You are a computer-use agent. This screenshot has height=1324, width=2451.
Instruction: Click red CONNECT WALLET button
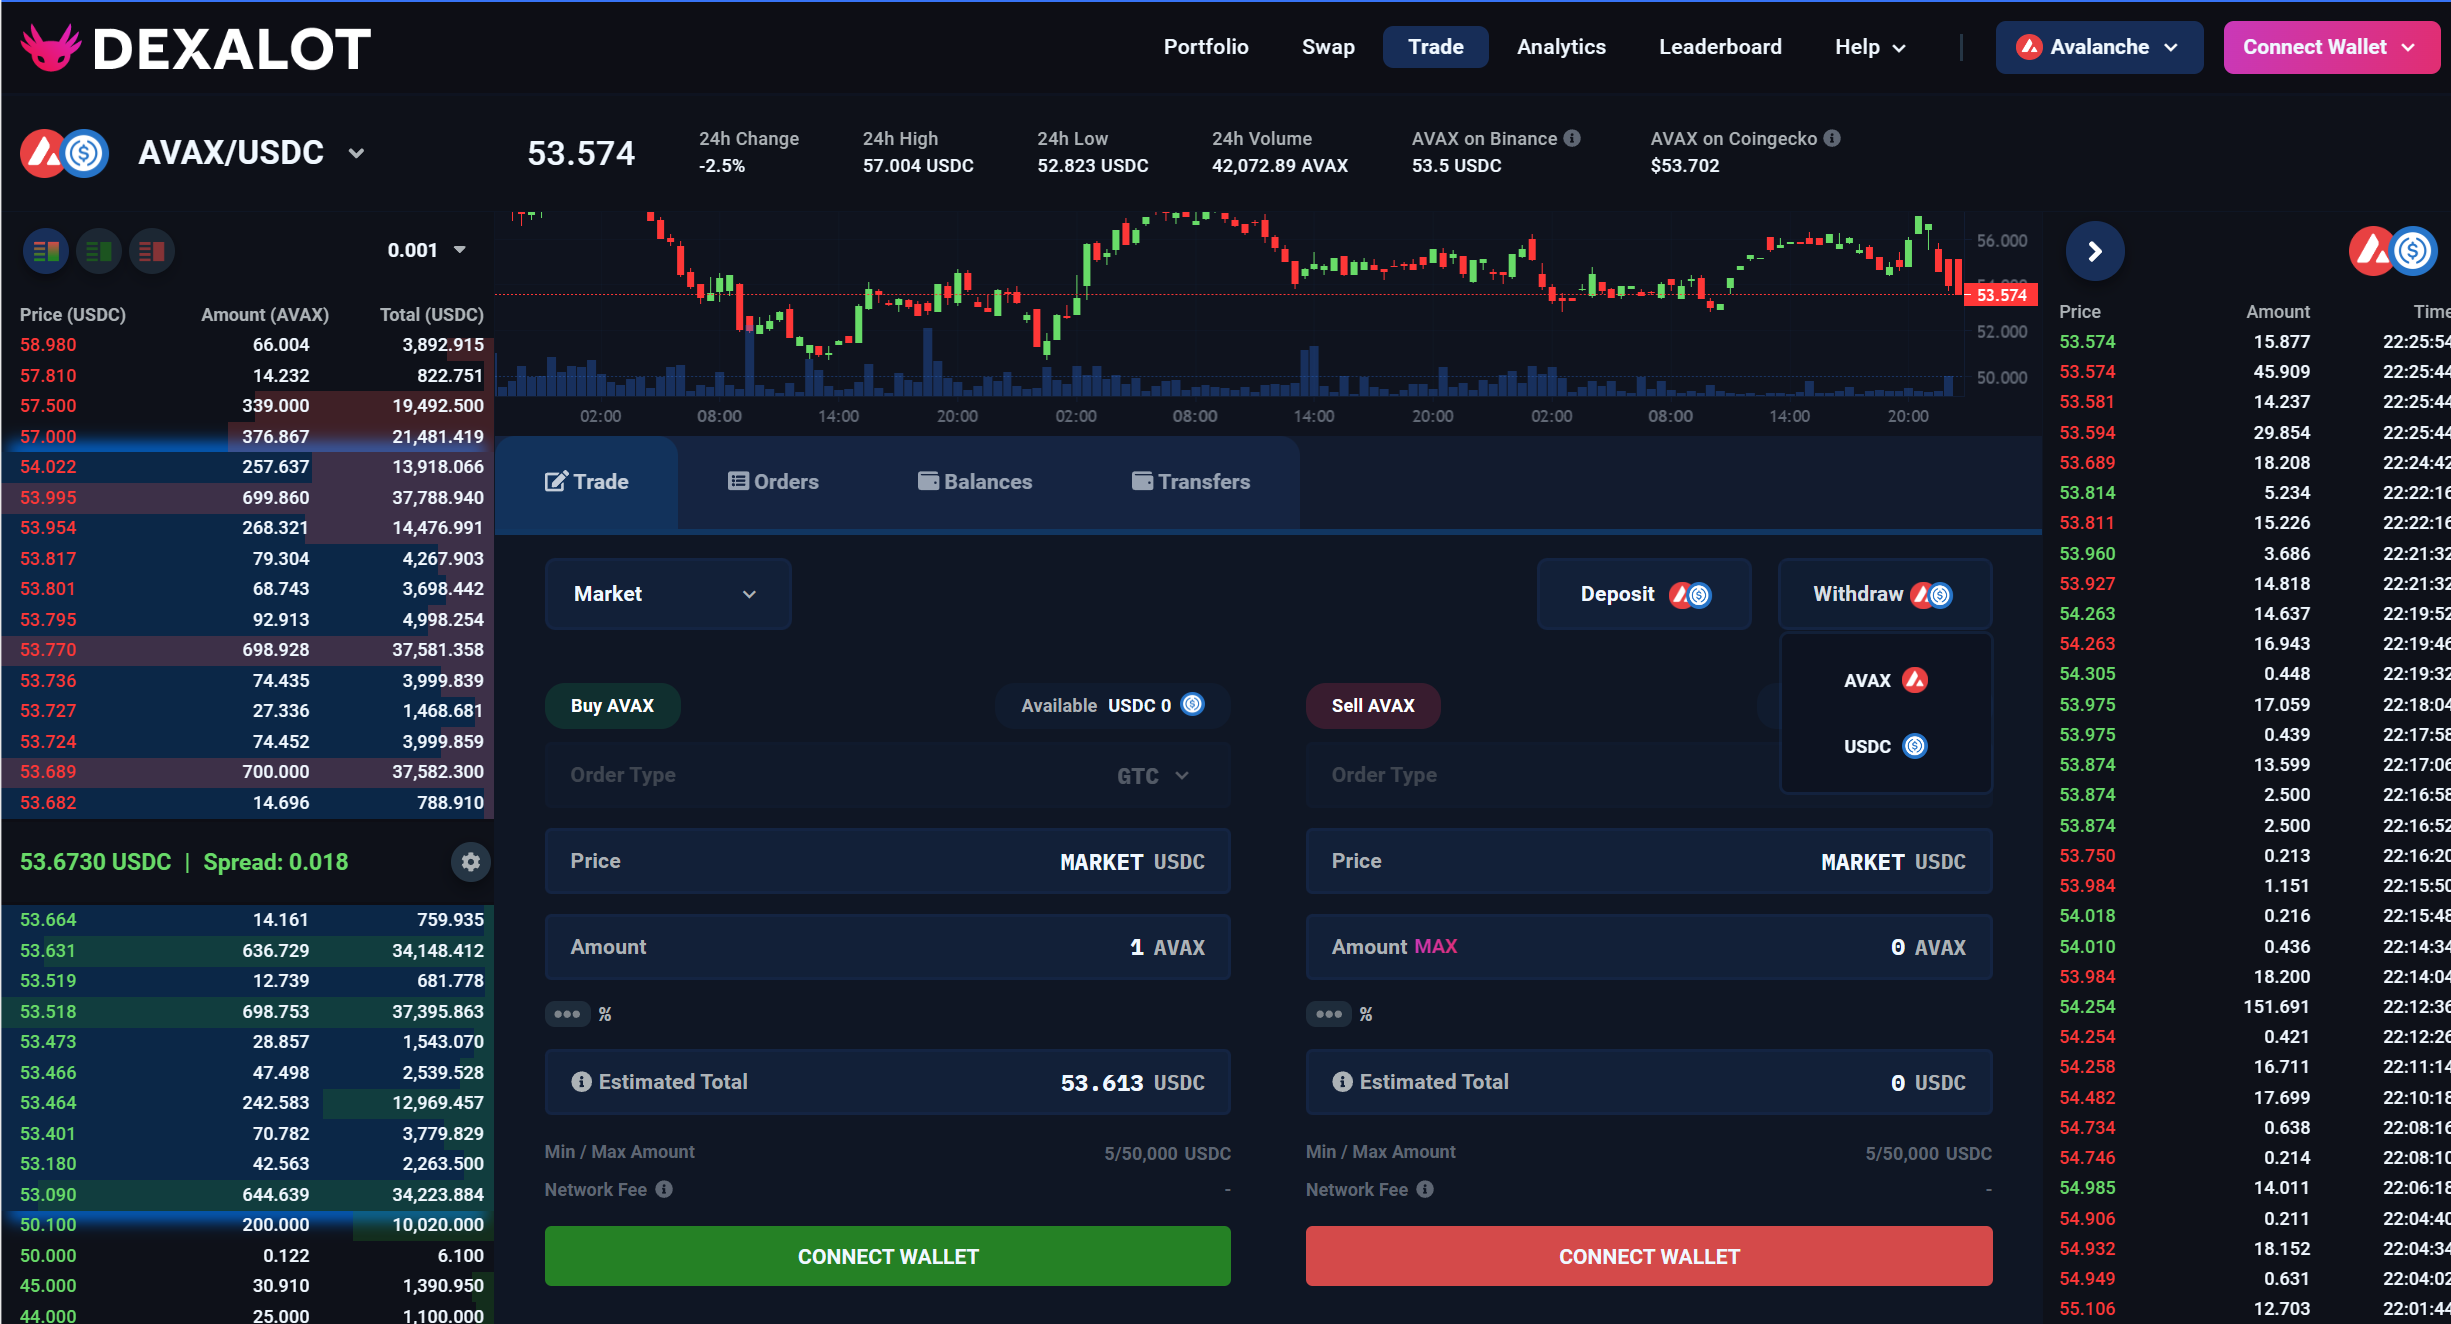click(1649, 1256)
